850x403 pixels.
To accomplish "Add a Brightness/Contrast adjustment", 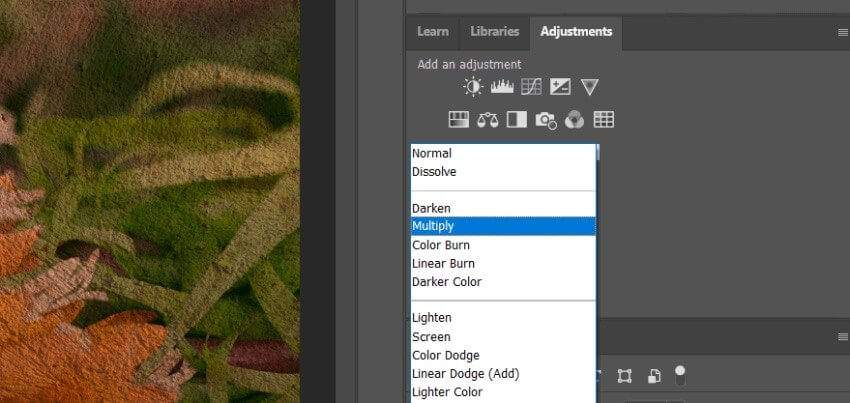I will (473, 87).
